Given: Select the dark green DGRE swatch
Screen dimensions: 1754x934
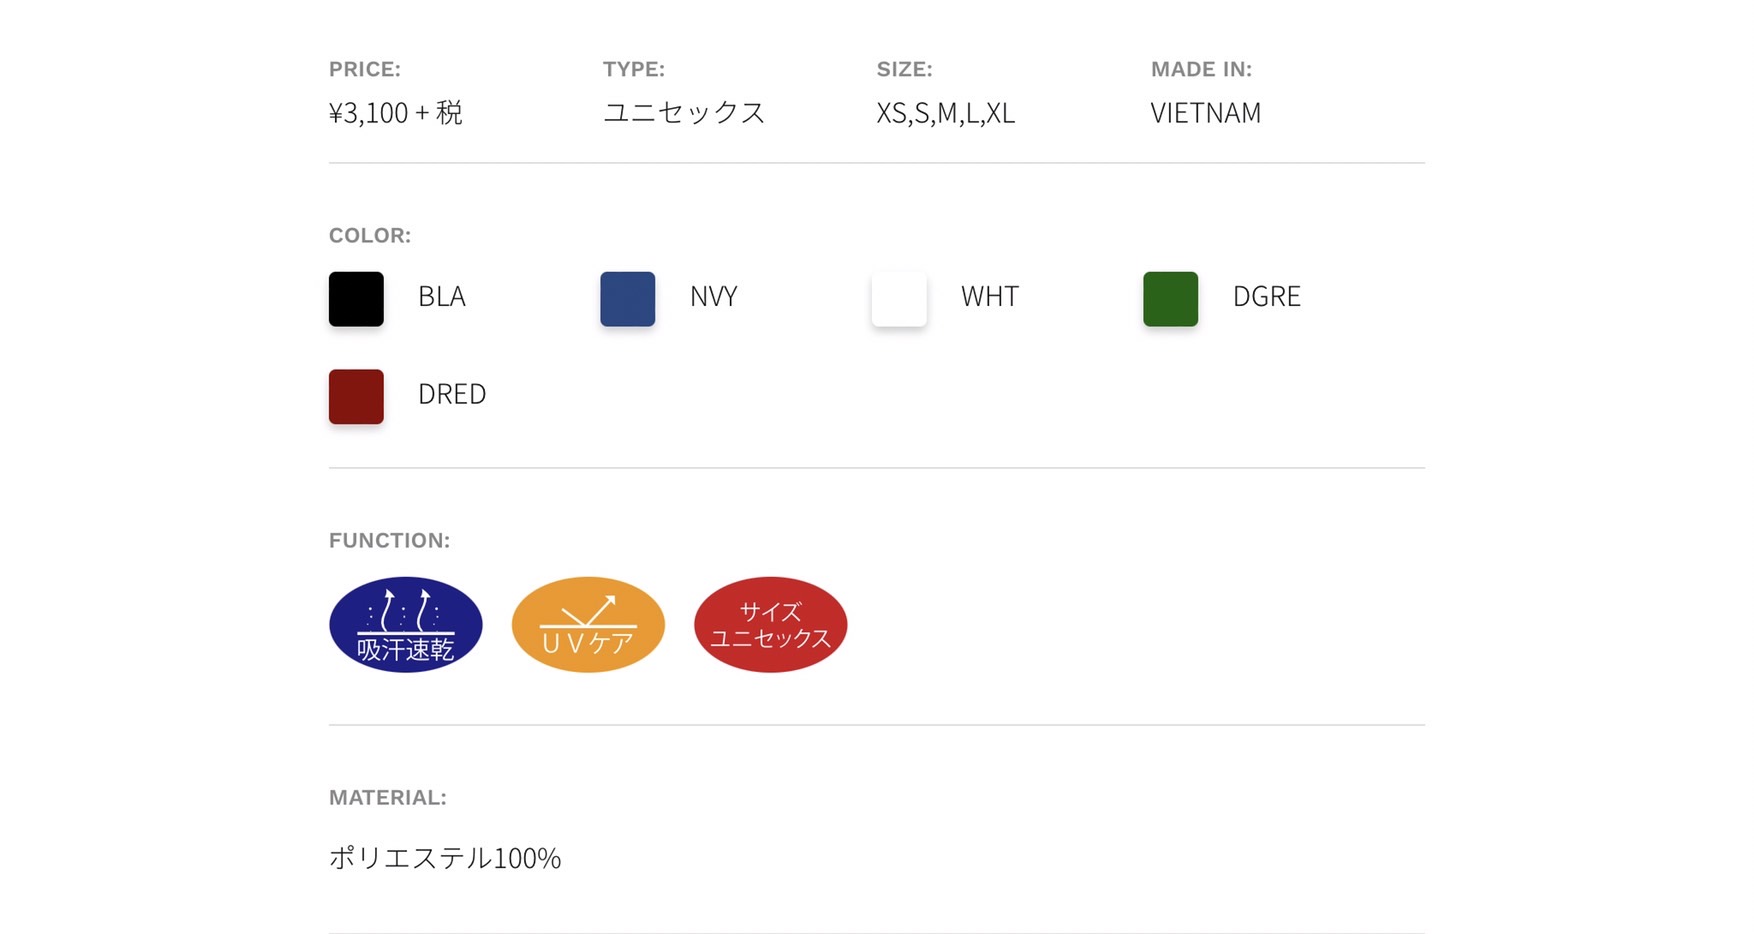Looking at the screenshot, I should pyautogui.click(x=1170, y=299).
